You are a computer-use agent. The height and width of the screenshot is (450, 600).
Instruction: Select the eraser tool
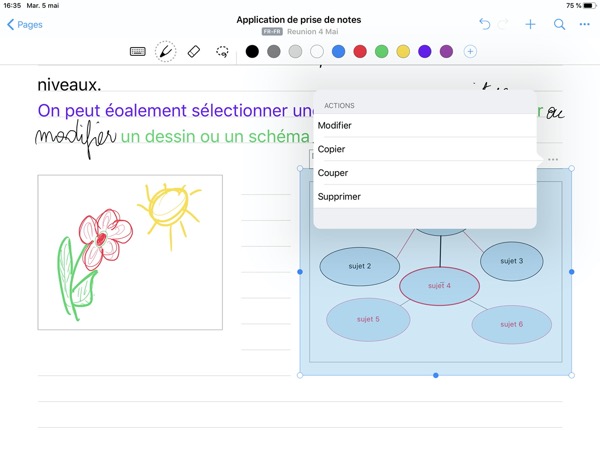tap(195, 51)
